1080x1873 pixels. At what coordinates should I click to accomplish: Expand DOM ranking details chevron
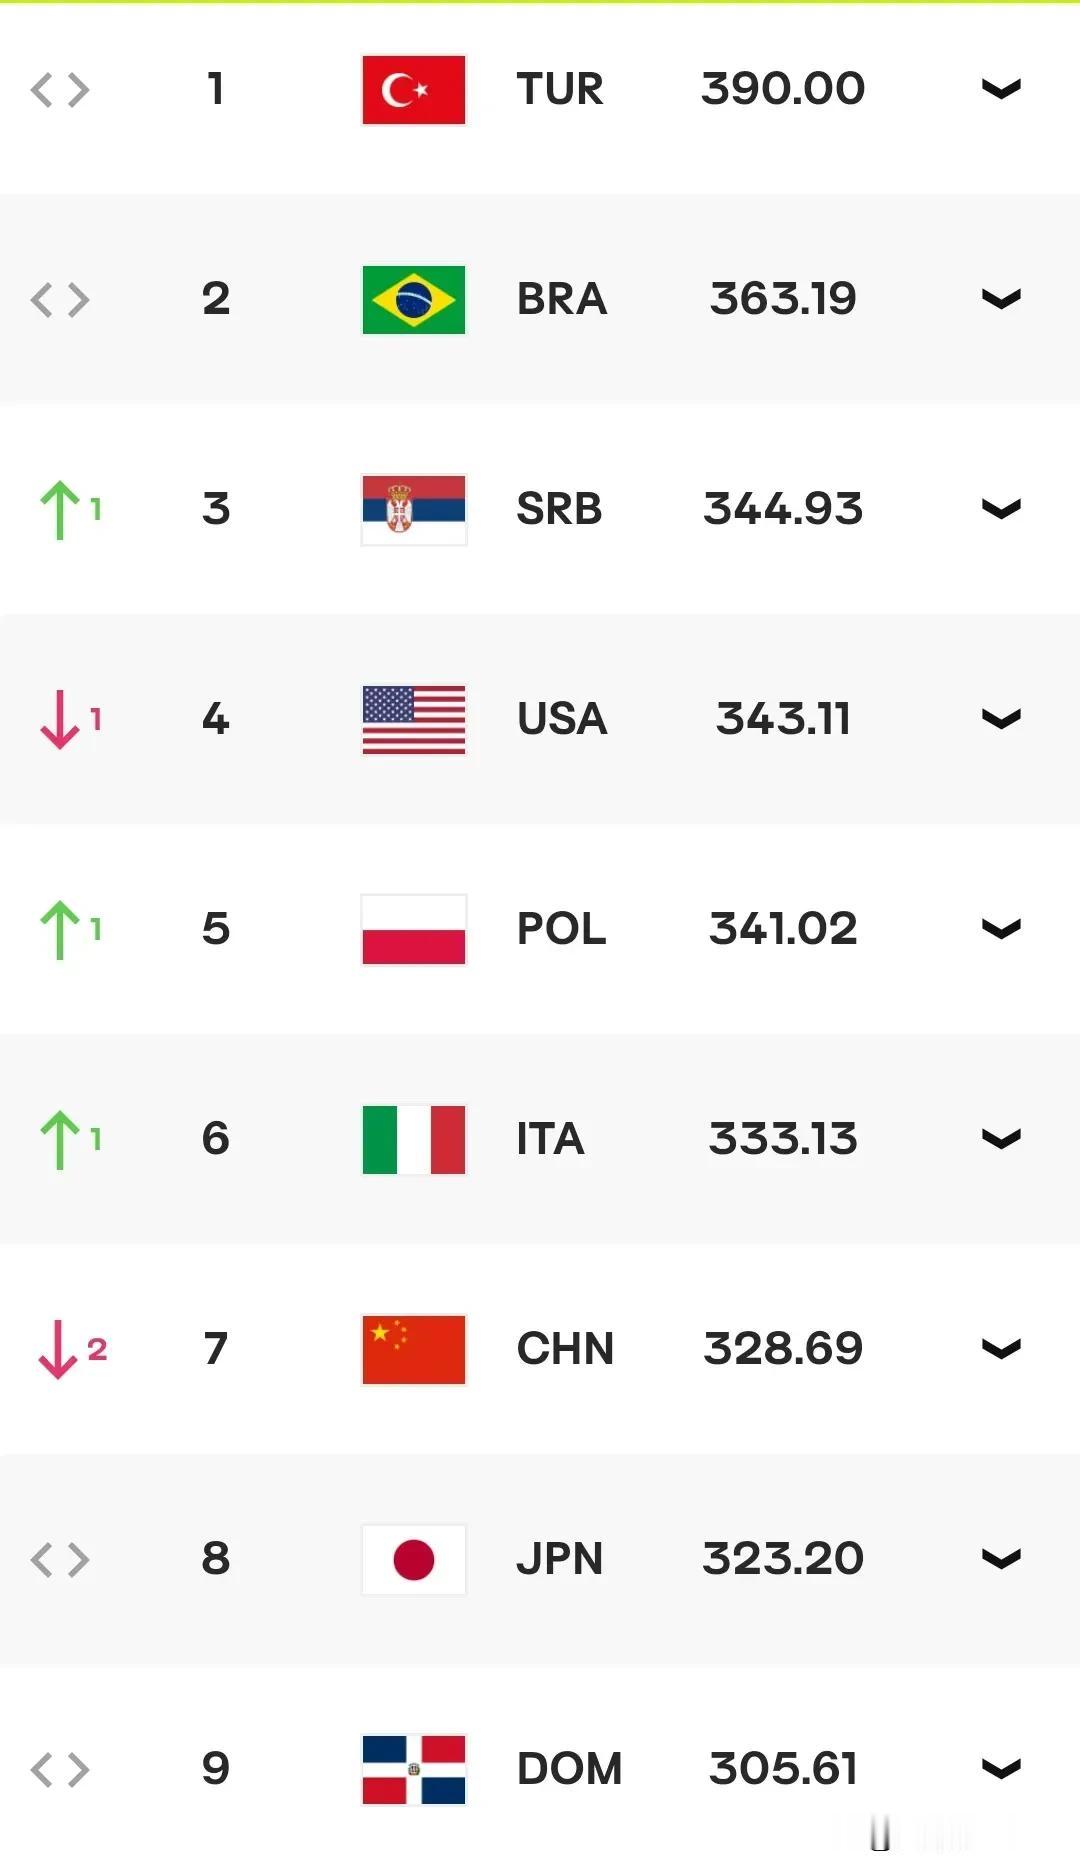pyautogui.click(x=1000, y=1770)
